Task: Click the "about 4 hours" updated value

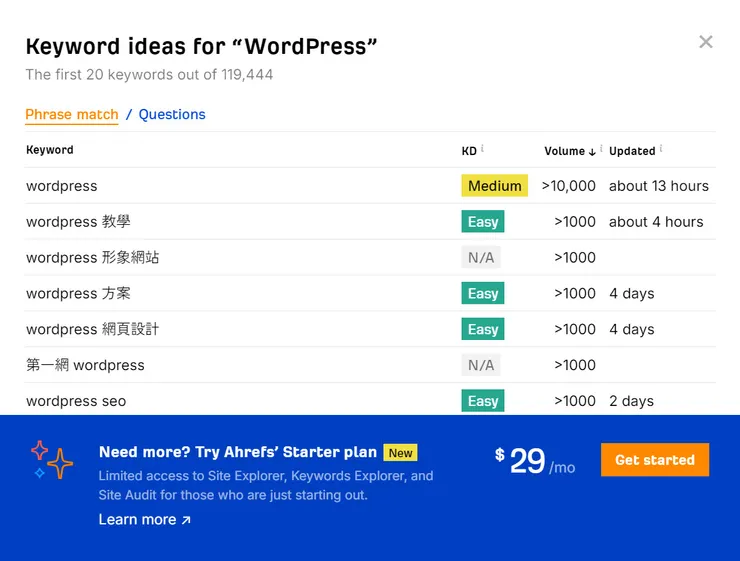Action: tap(656, 222)
